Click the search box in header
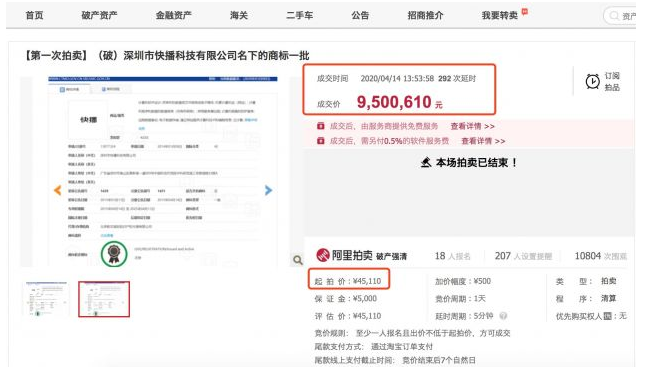This screenshot has width=653, height=376. (x=620, y=16)
